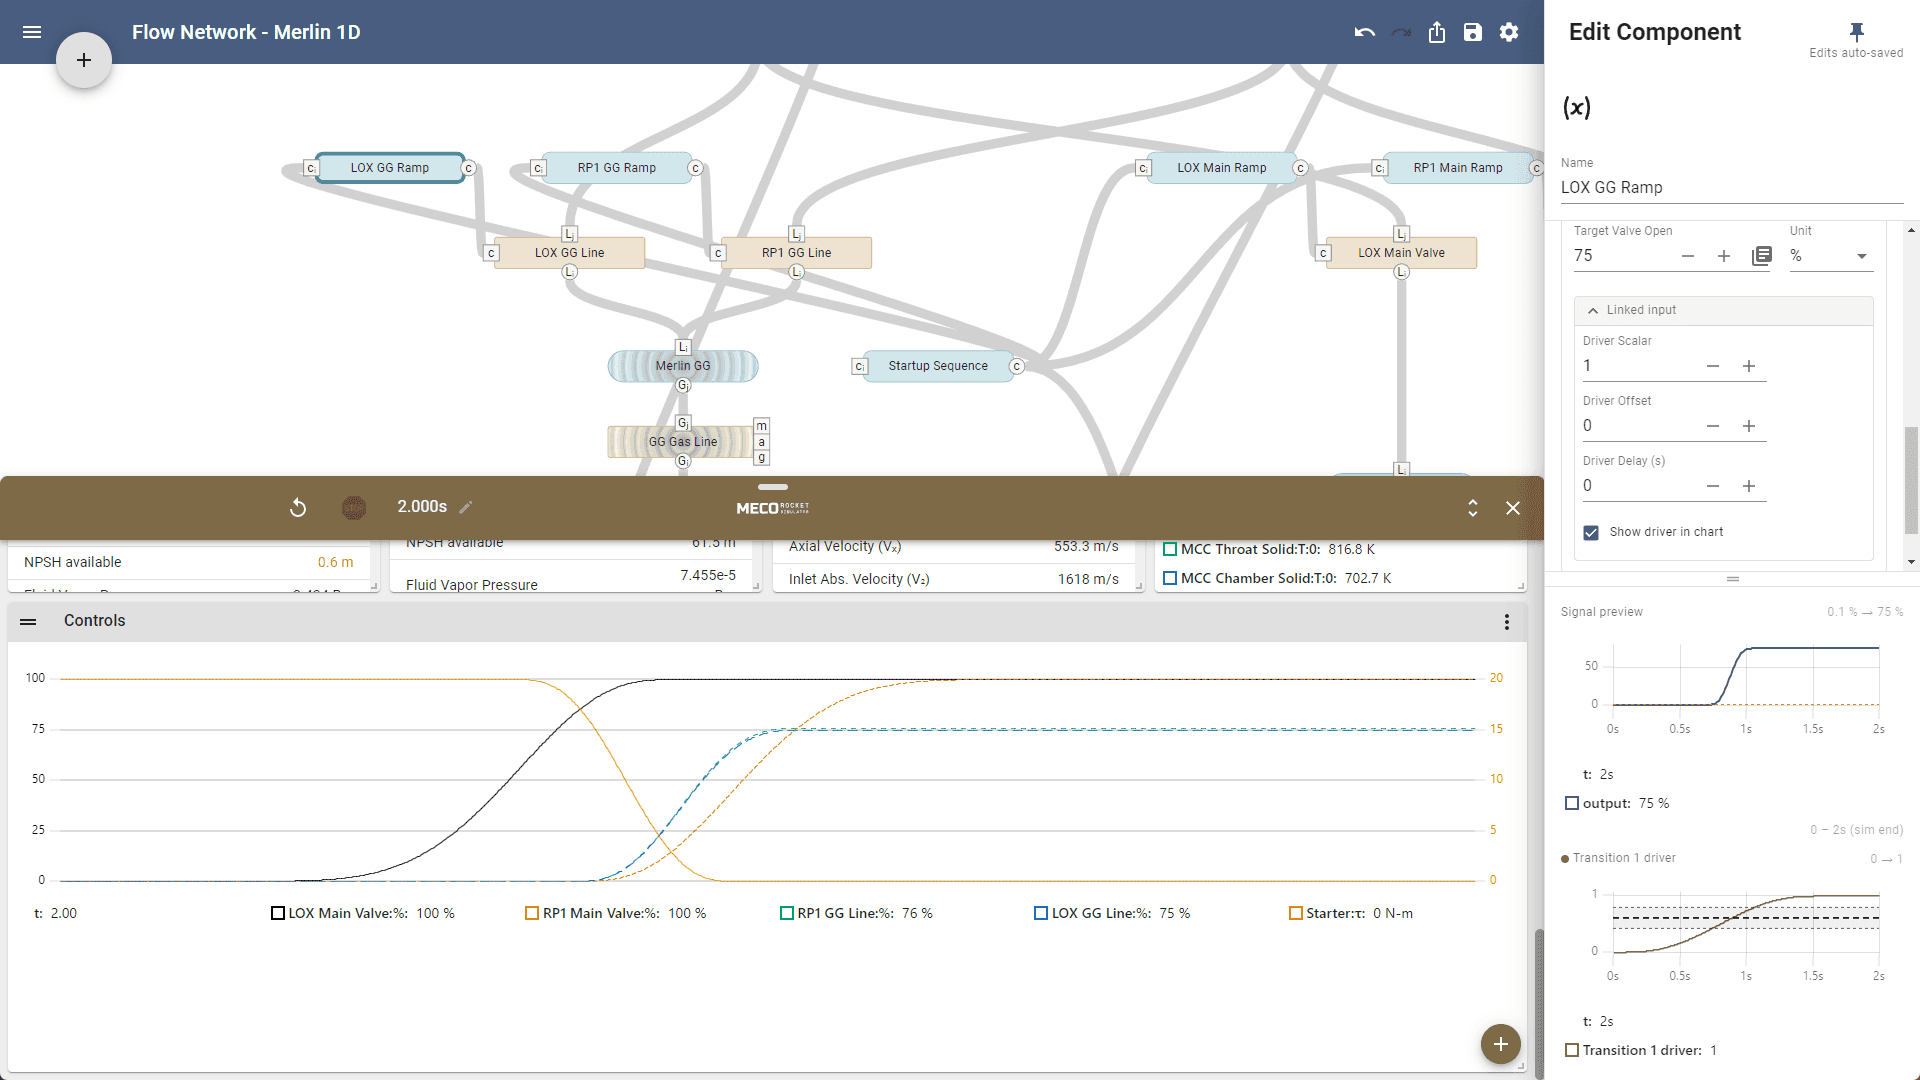Image resolution: width=1920 pixels, height=1080 pixels.
Task: Increase the Driver Scalar value
Action: point(1749,366)
